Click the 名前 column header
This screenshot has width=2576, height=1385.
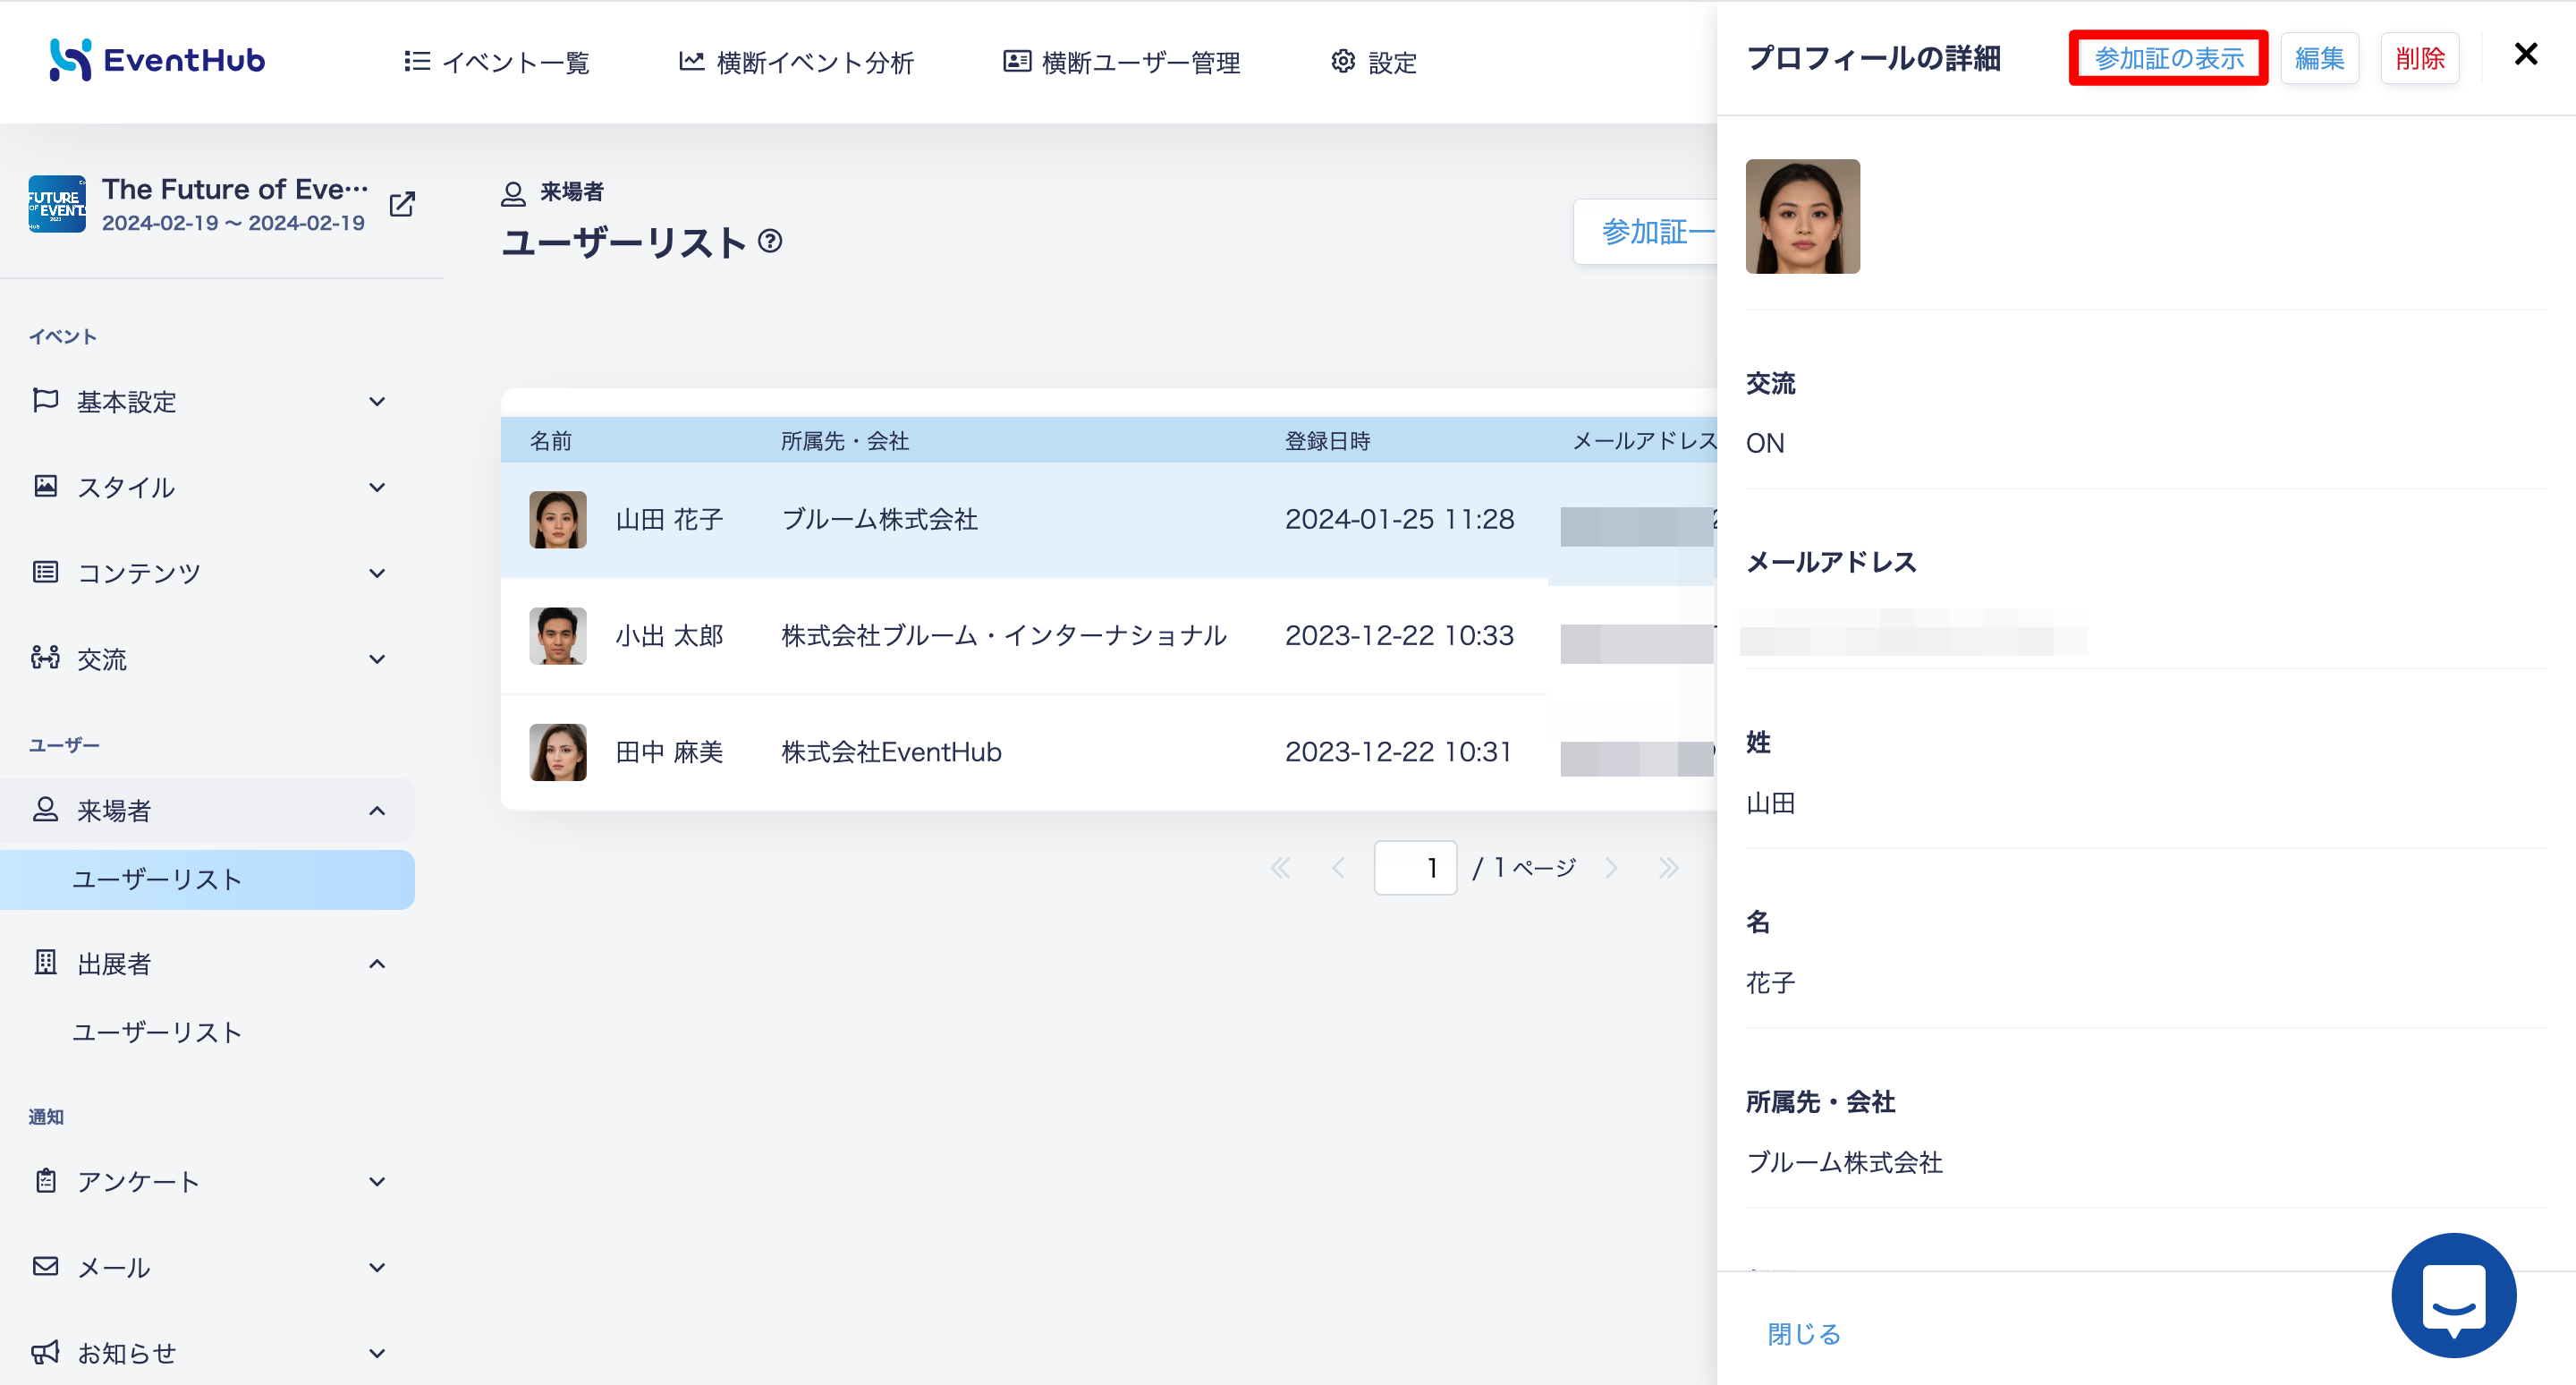click(x=551, y=441)
